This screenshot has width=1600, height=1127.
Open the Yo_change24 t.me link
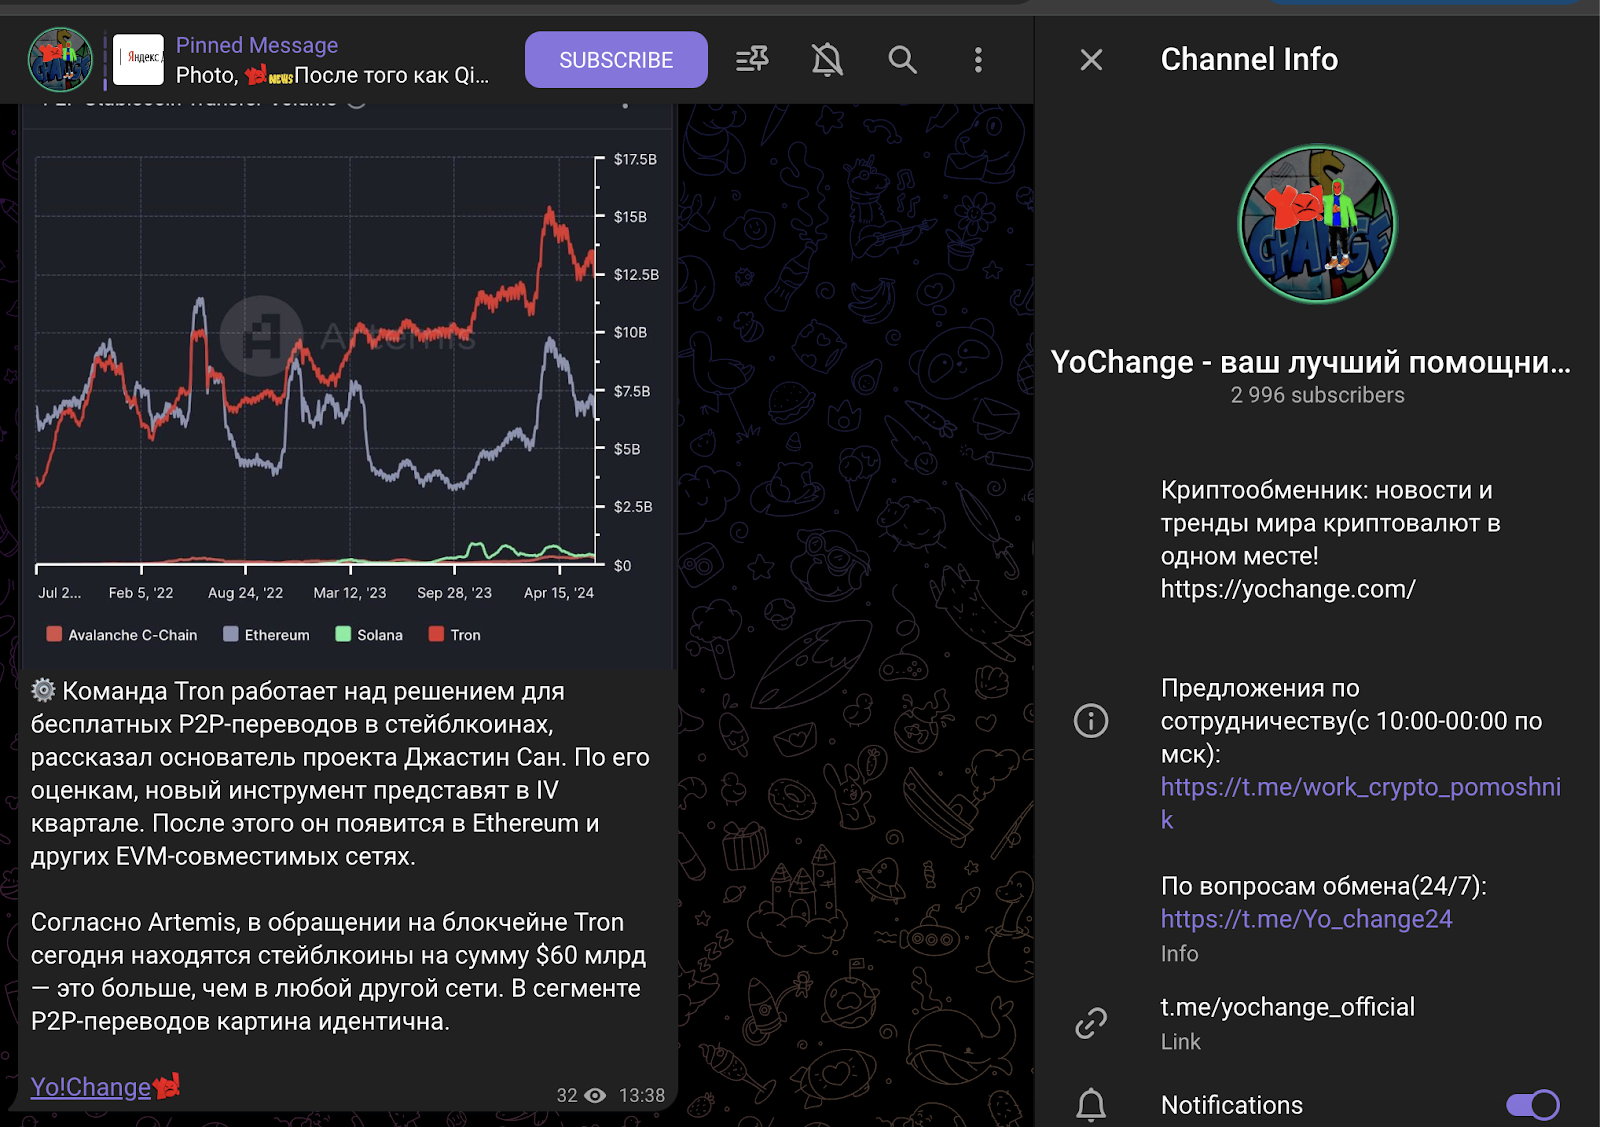[1306, 919]
